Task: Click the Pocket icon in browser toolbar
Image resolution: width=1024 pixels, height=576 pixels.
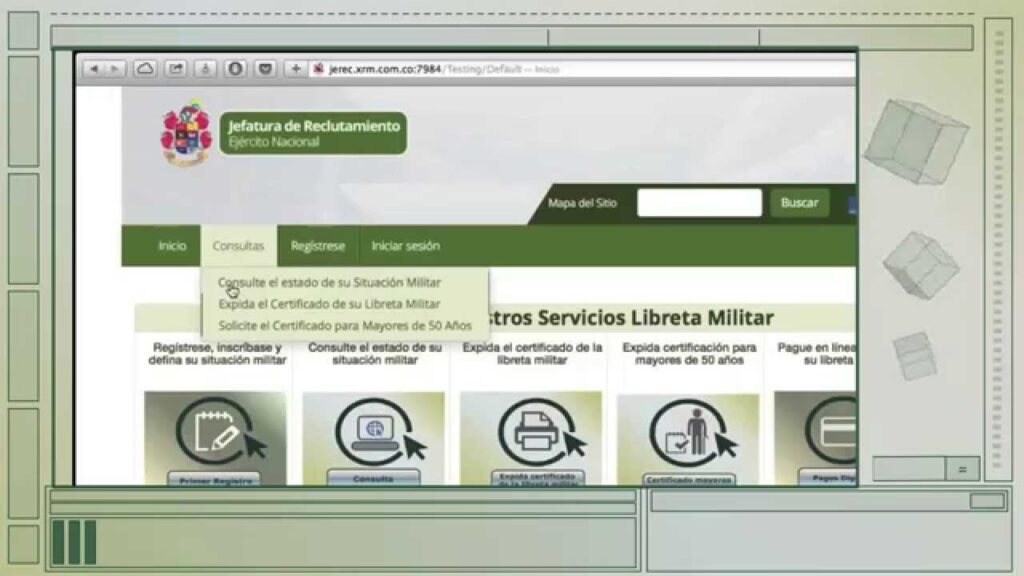Action: (265, 69)
